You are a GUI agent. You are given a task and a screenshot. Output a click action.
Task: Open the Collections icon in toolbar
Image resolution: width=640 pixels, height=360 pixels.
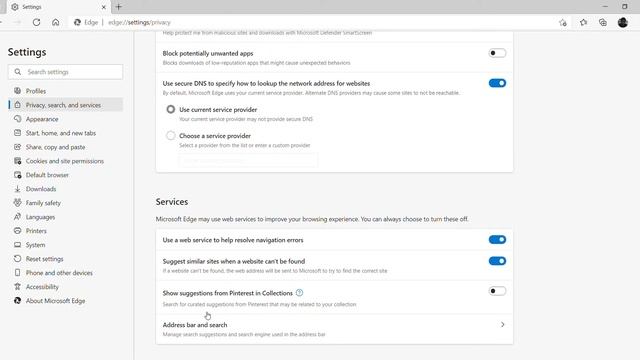603,22
